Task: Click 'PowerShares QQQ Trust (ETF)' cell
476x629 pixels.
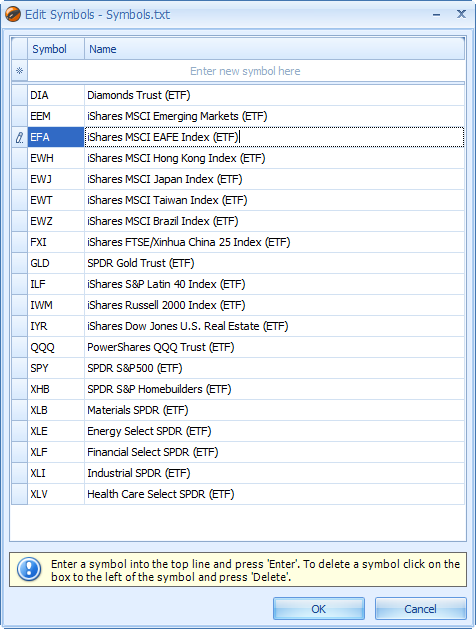Action: (274, 347)
